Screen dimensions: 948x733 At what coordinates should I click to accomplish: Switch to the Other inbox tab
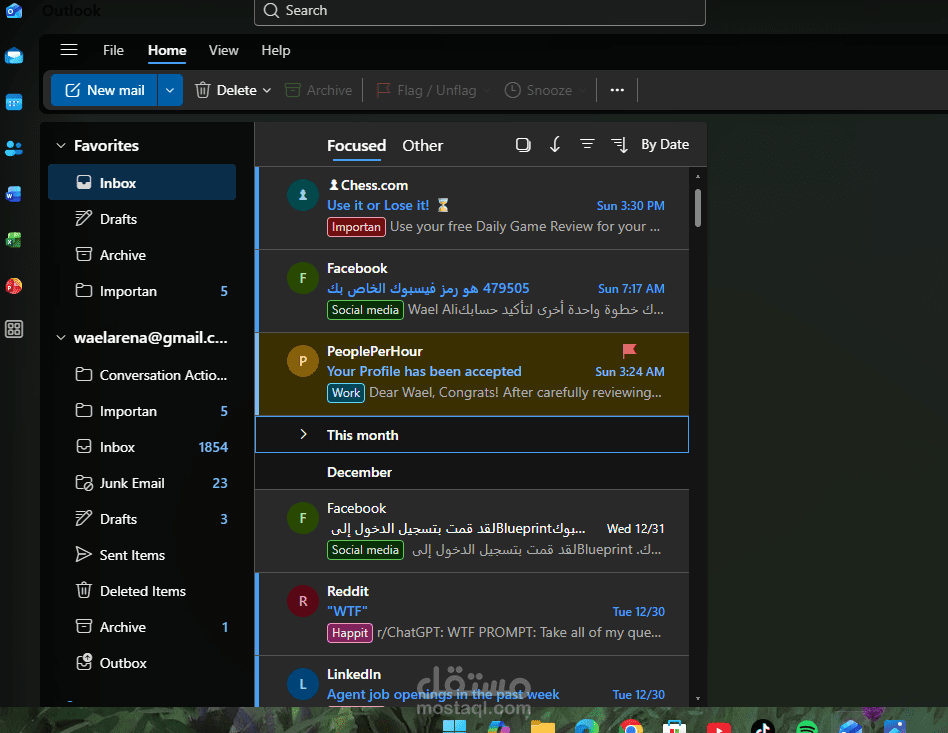click(x=423, y=146)
